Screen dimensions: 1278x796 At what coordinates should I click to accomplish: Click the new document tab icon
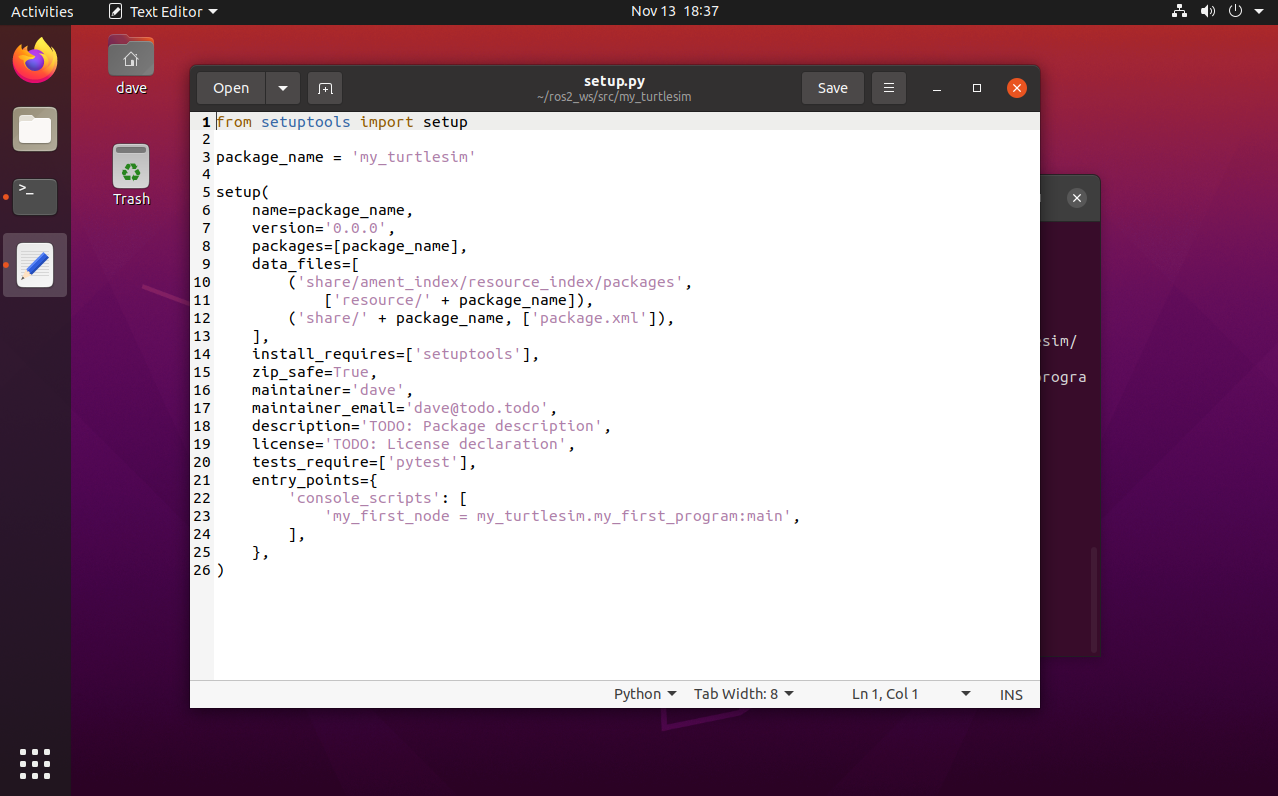tap(325, 88)
